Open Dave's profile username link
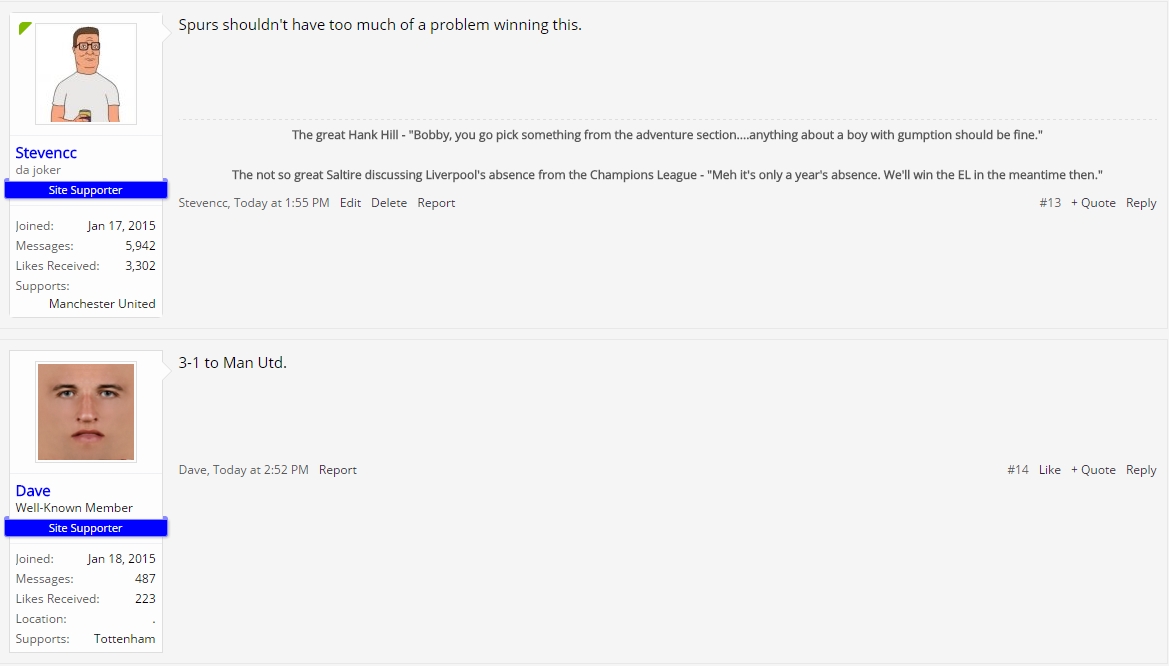 tap(33, 490)
